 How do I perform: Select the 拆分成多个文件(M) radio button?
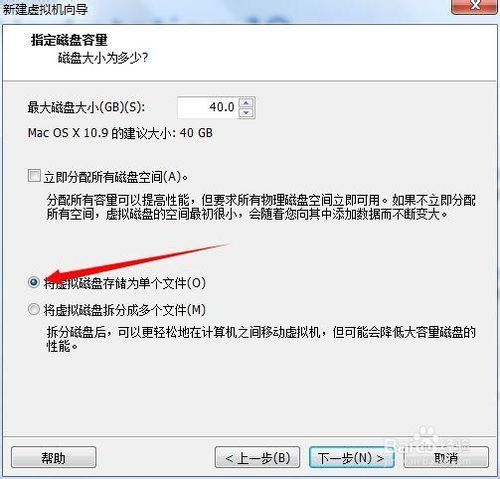(34, 309)
